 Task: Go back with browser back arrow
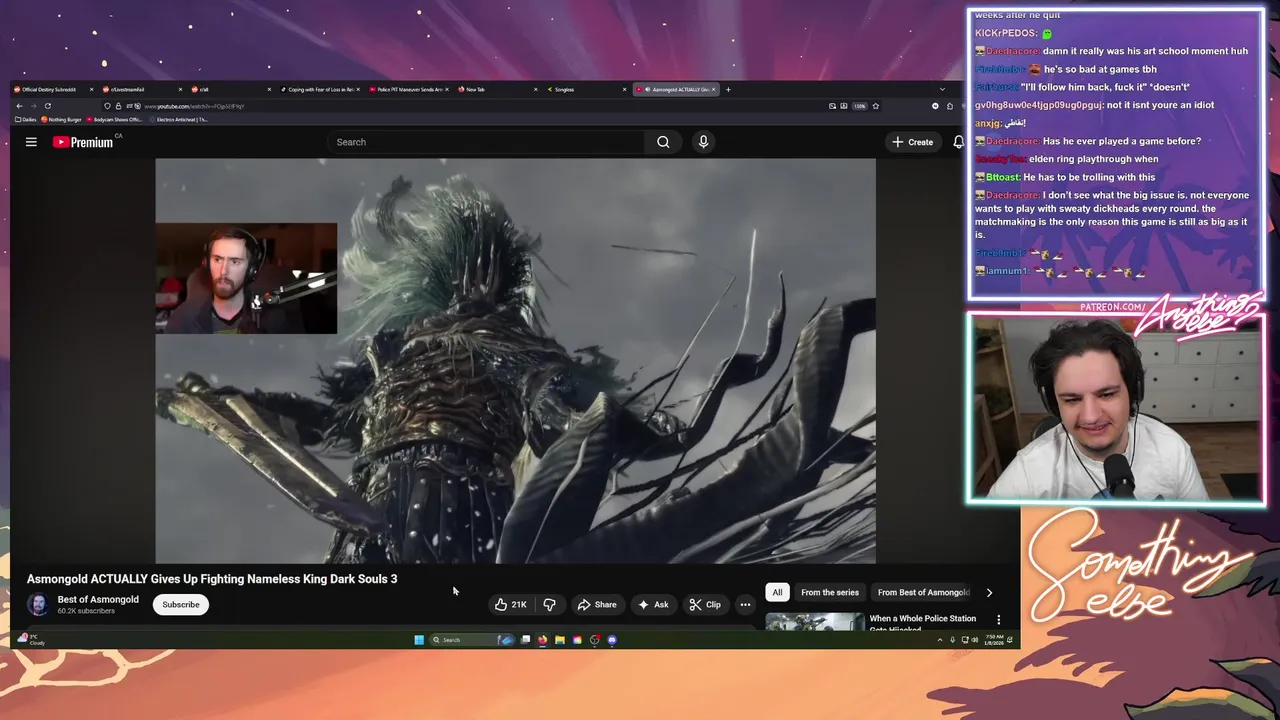pos(19,106)
